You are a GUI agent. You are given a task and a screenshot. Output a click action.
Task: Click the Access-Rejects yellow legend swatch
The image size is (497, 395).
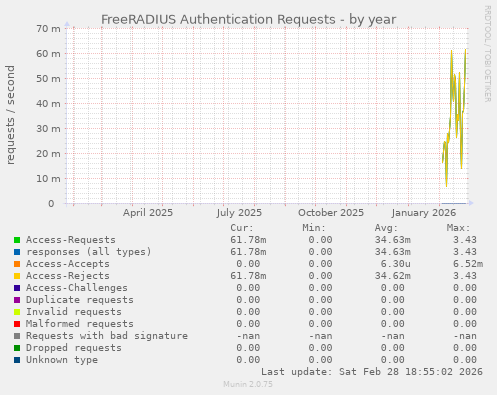(17, 276)
